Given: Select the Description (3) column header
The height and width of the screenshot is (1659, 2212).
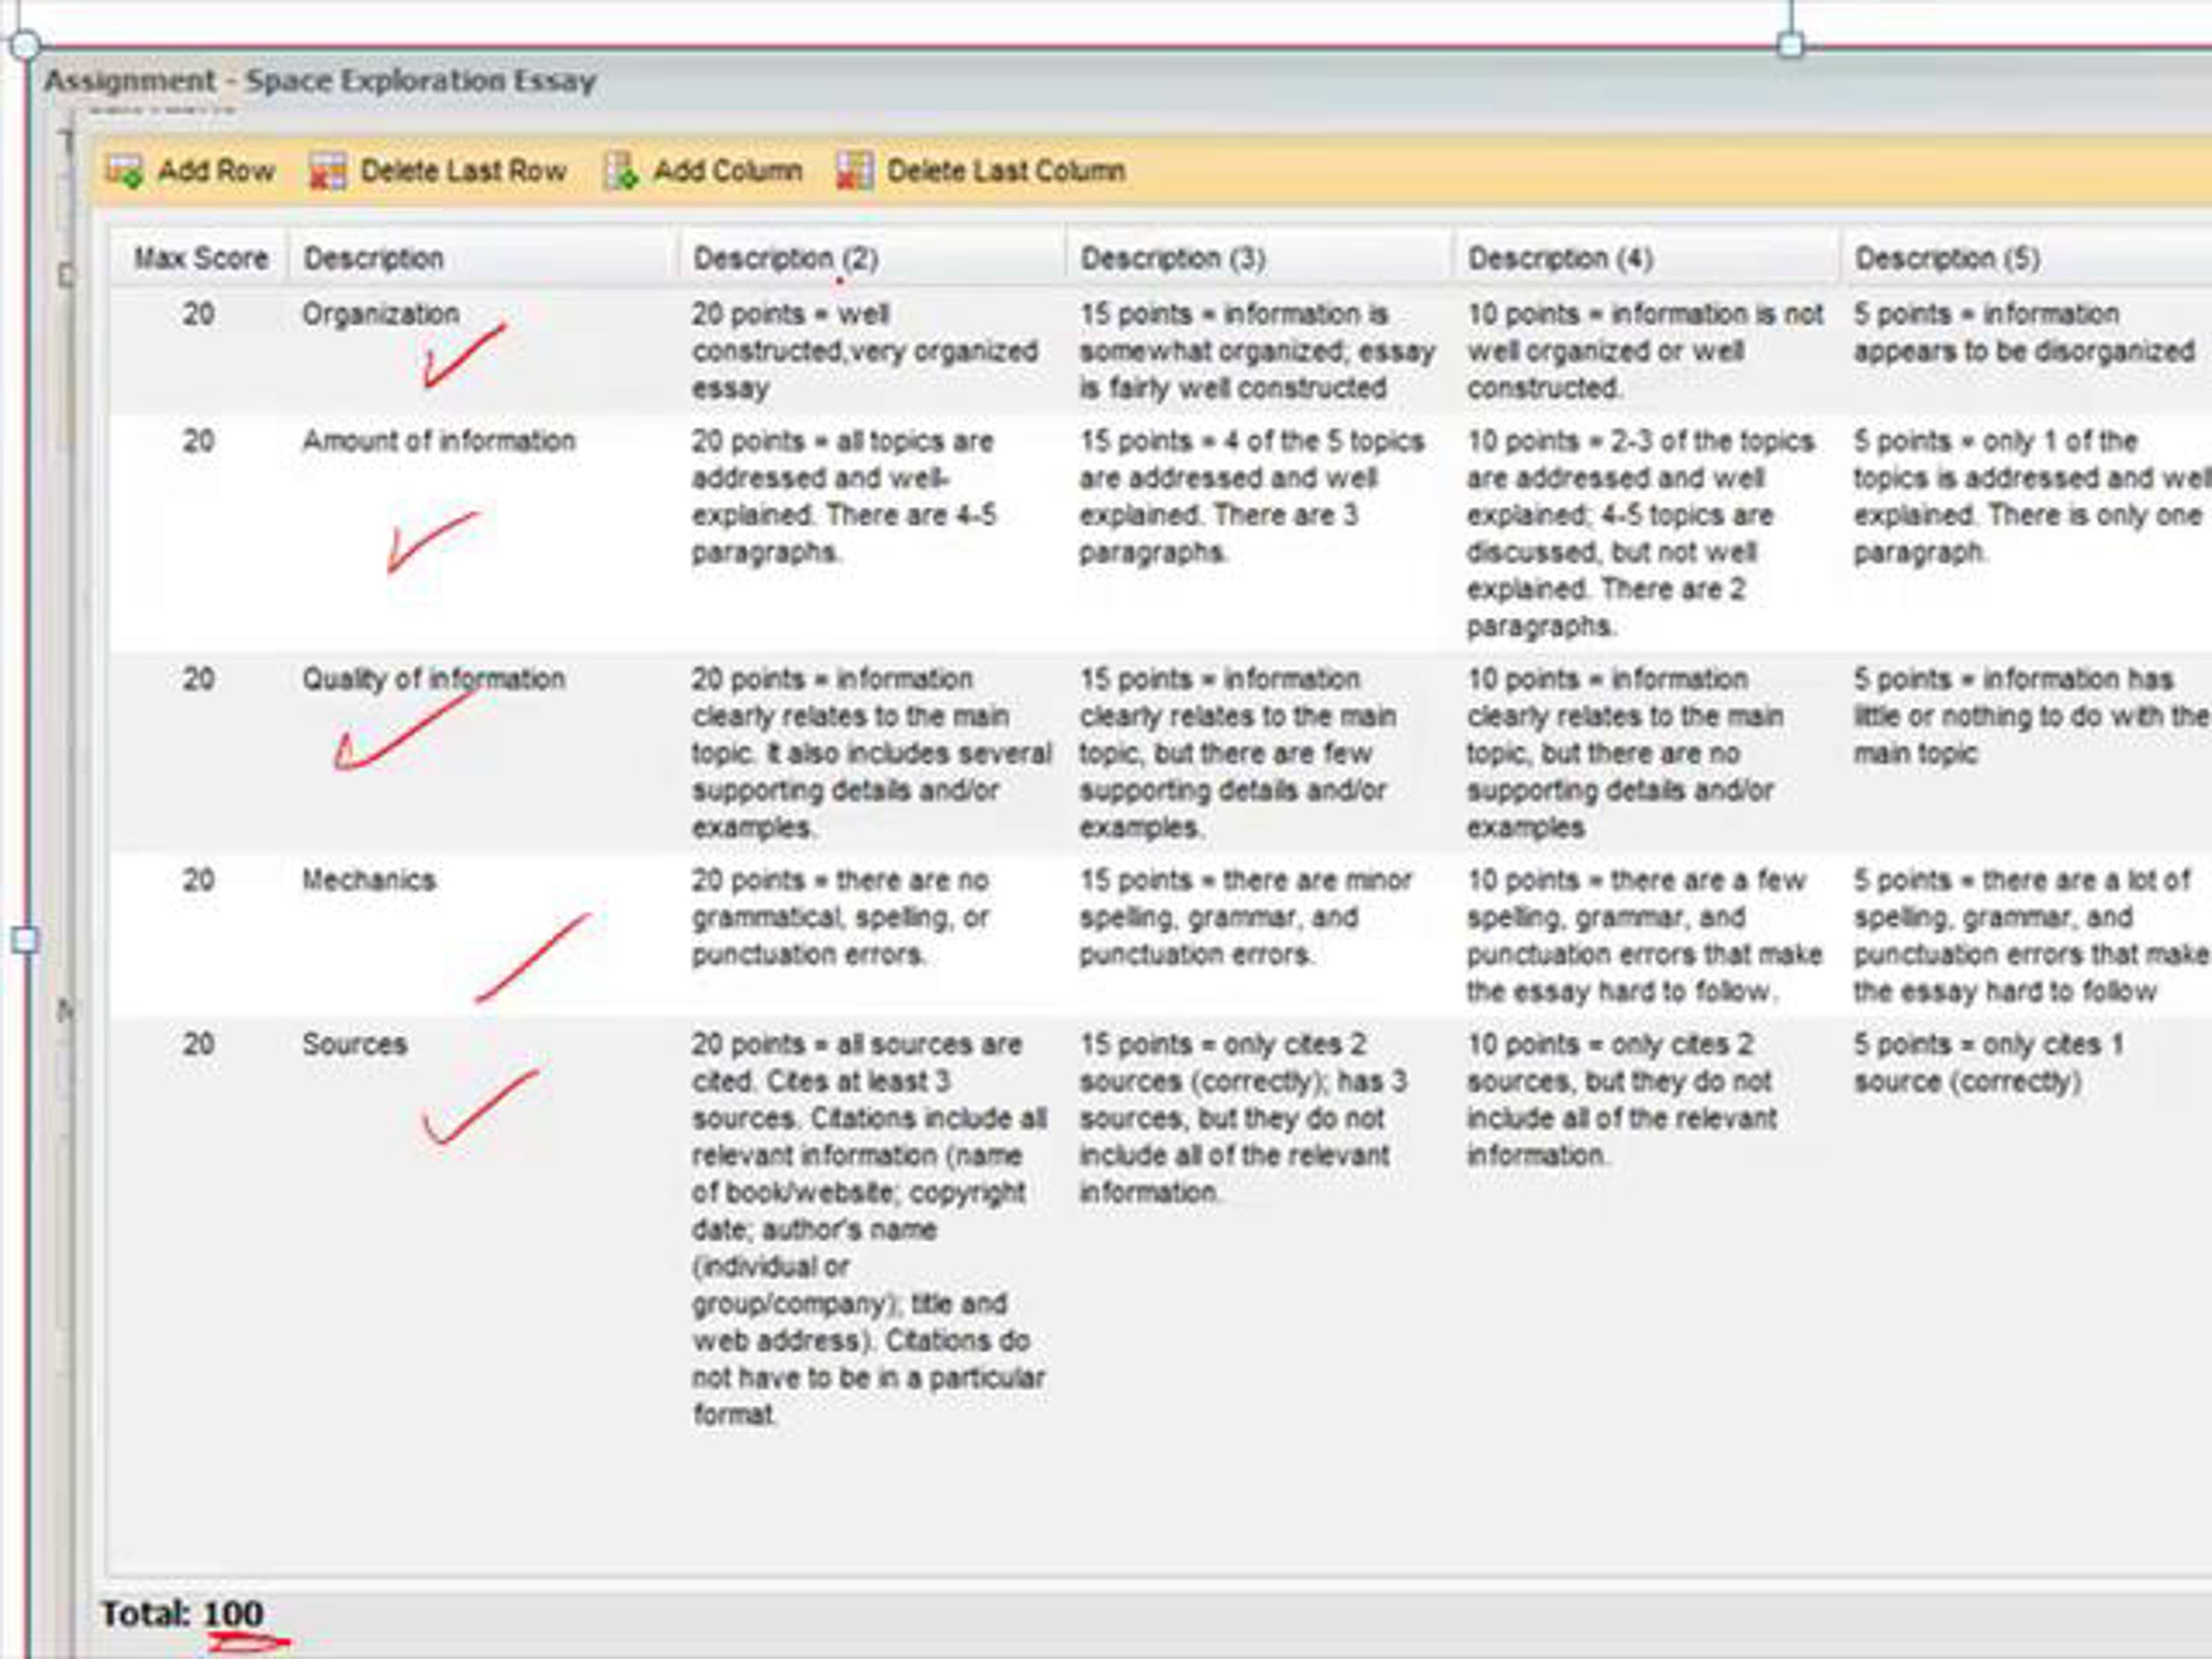Looking at the screenshot, I should [x=1172, y=258].
